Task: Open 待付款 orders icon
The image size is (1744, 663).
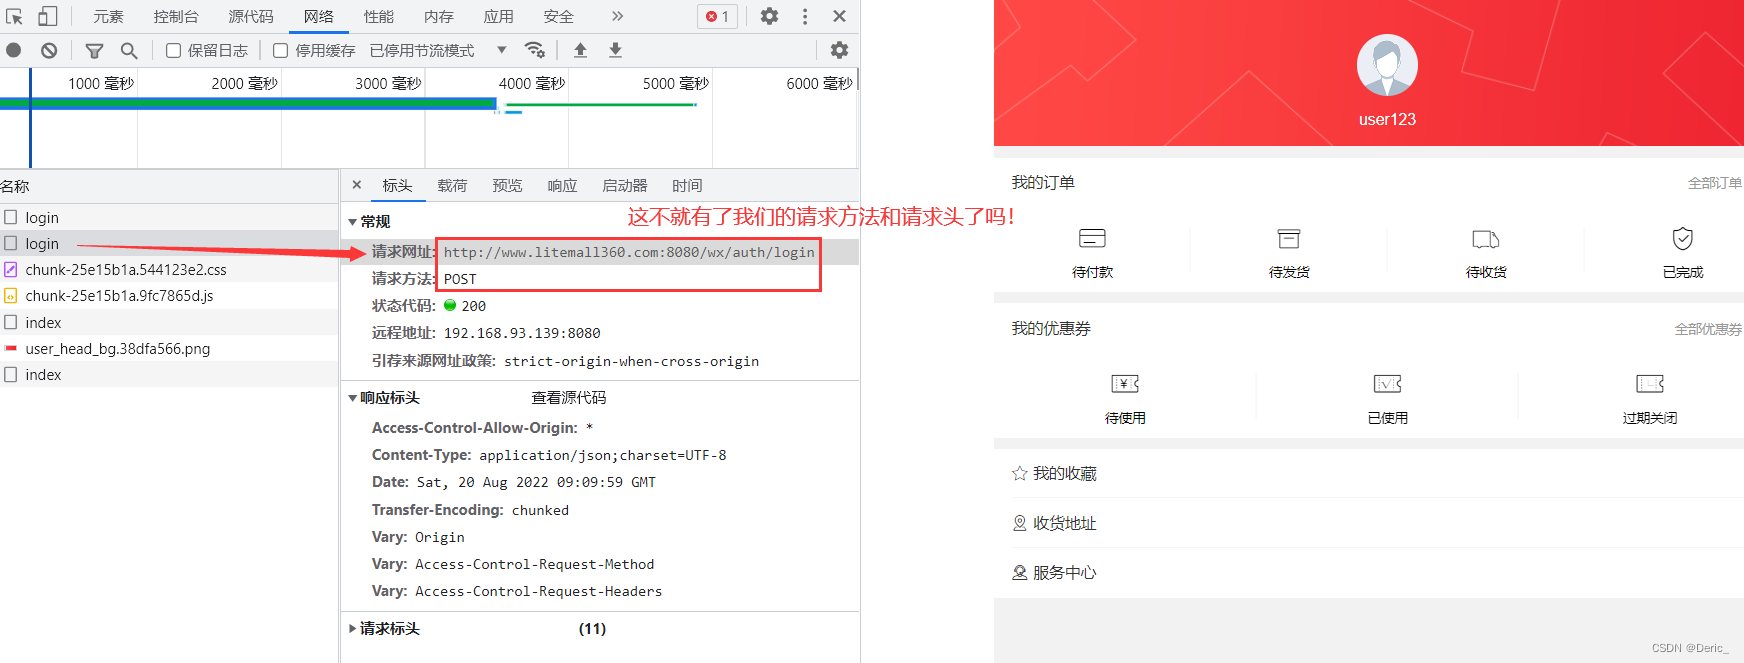Action: pos(1092,239)
